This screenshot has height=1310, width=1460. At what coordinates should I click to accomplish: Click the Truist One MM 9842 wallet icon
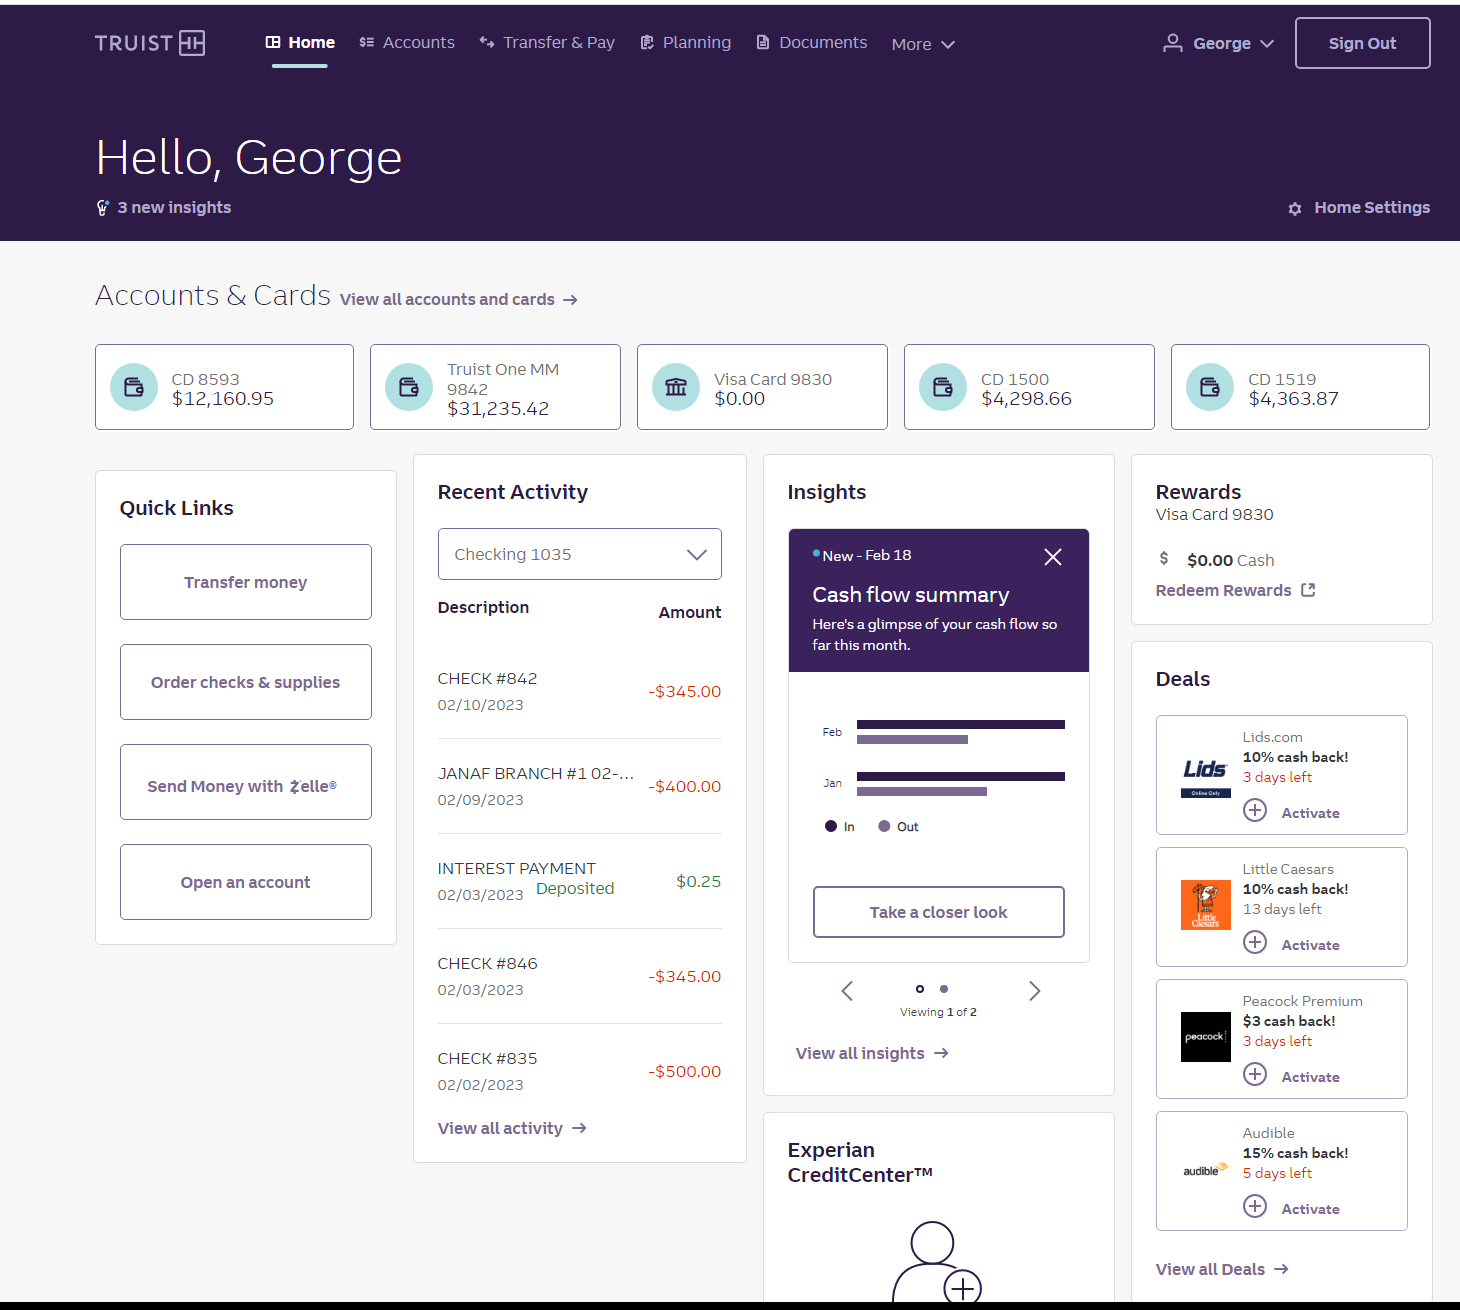[409, 387]
